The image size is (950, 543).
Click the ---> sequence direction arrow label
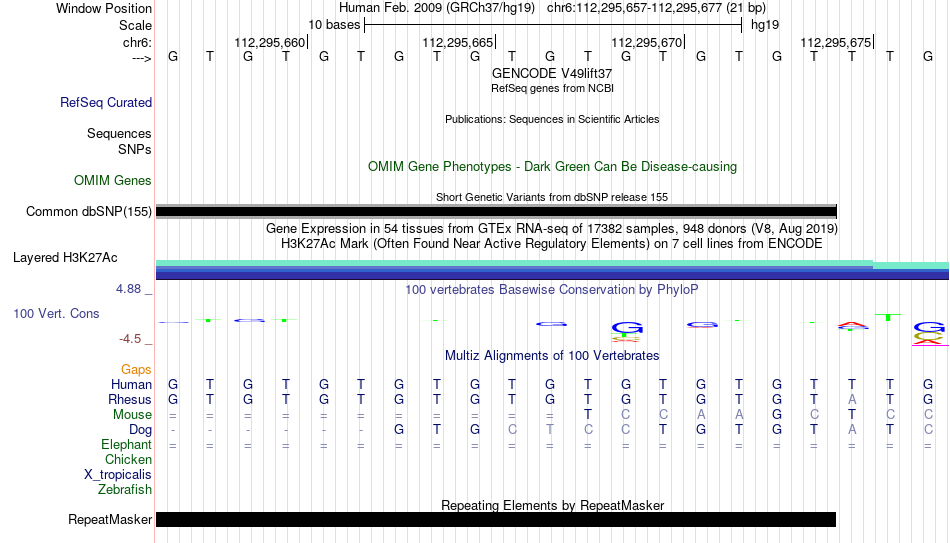tap(142, 58)
